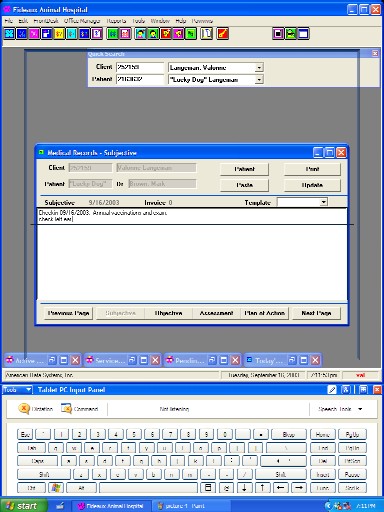The width and height of the screenshot is (384, 512).
Task: Go to Next Page
Action: click(316, 313)
